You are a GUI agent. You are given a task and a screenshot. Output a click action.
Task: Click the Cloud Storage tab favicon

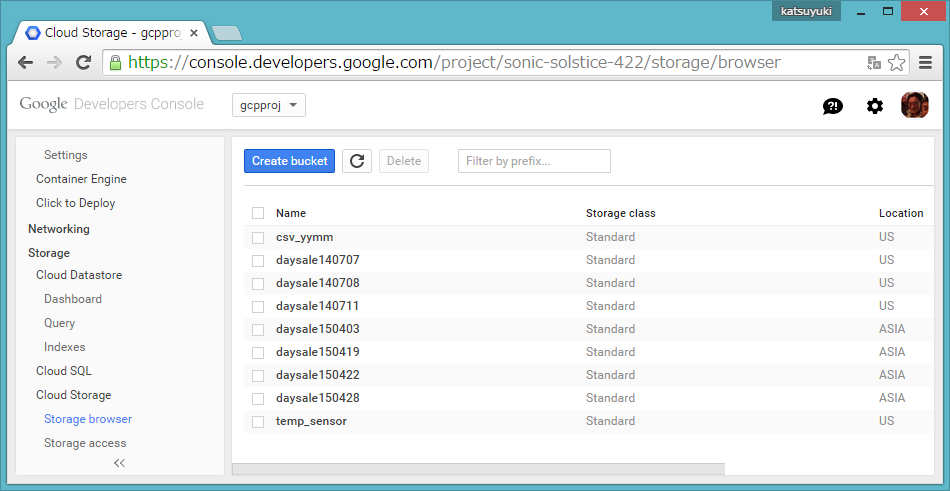pos(33,33)
